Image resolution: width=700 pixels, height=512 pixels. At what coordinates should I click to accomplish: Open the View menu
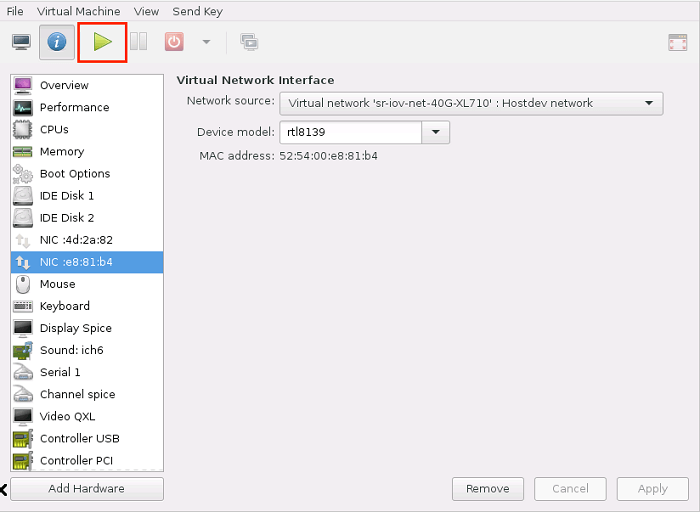tap(146, 11)
